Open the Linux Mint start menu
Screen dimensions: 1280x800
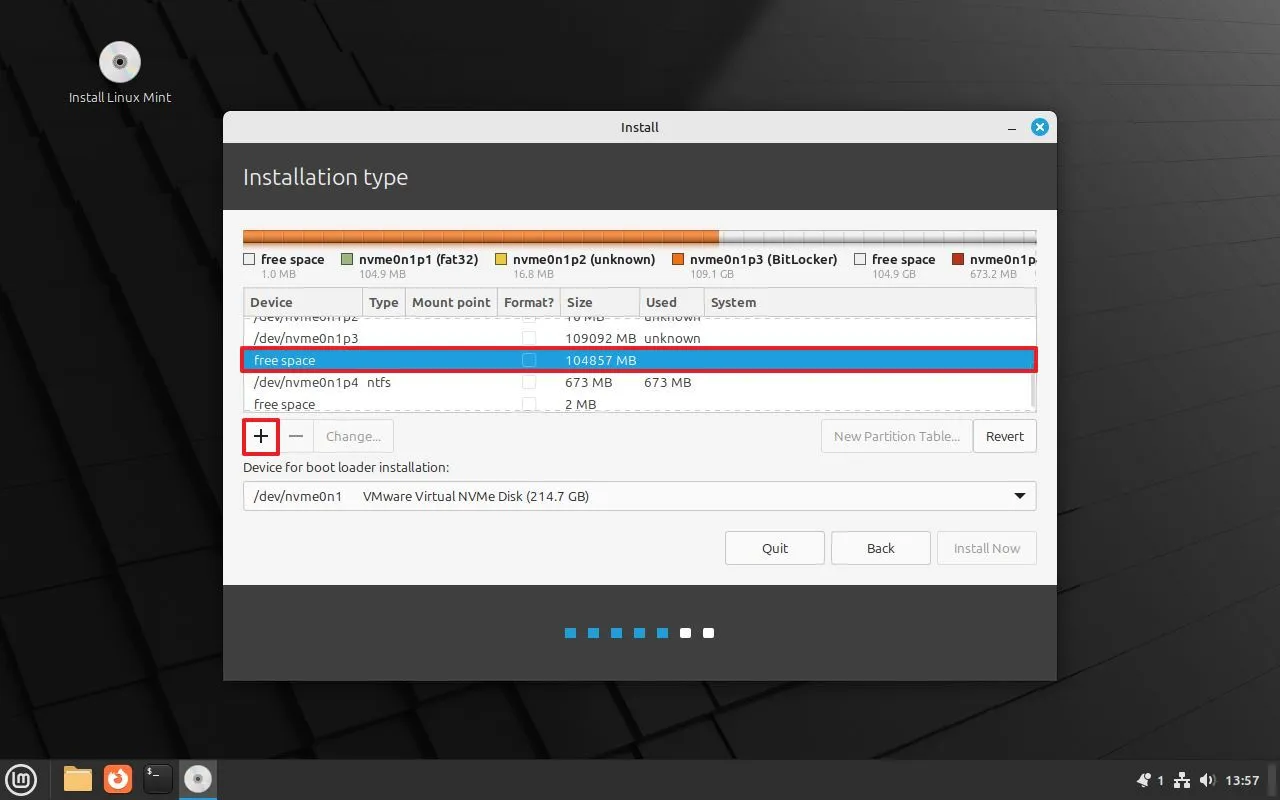(22, 779)
